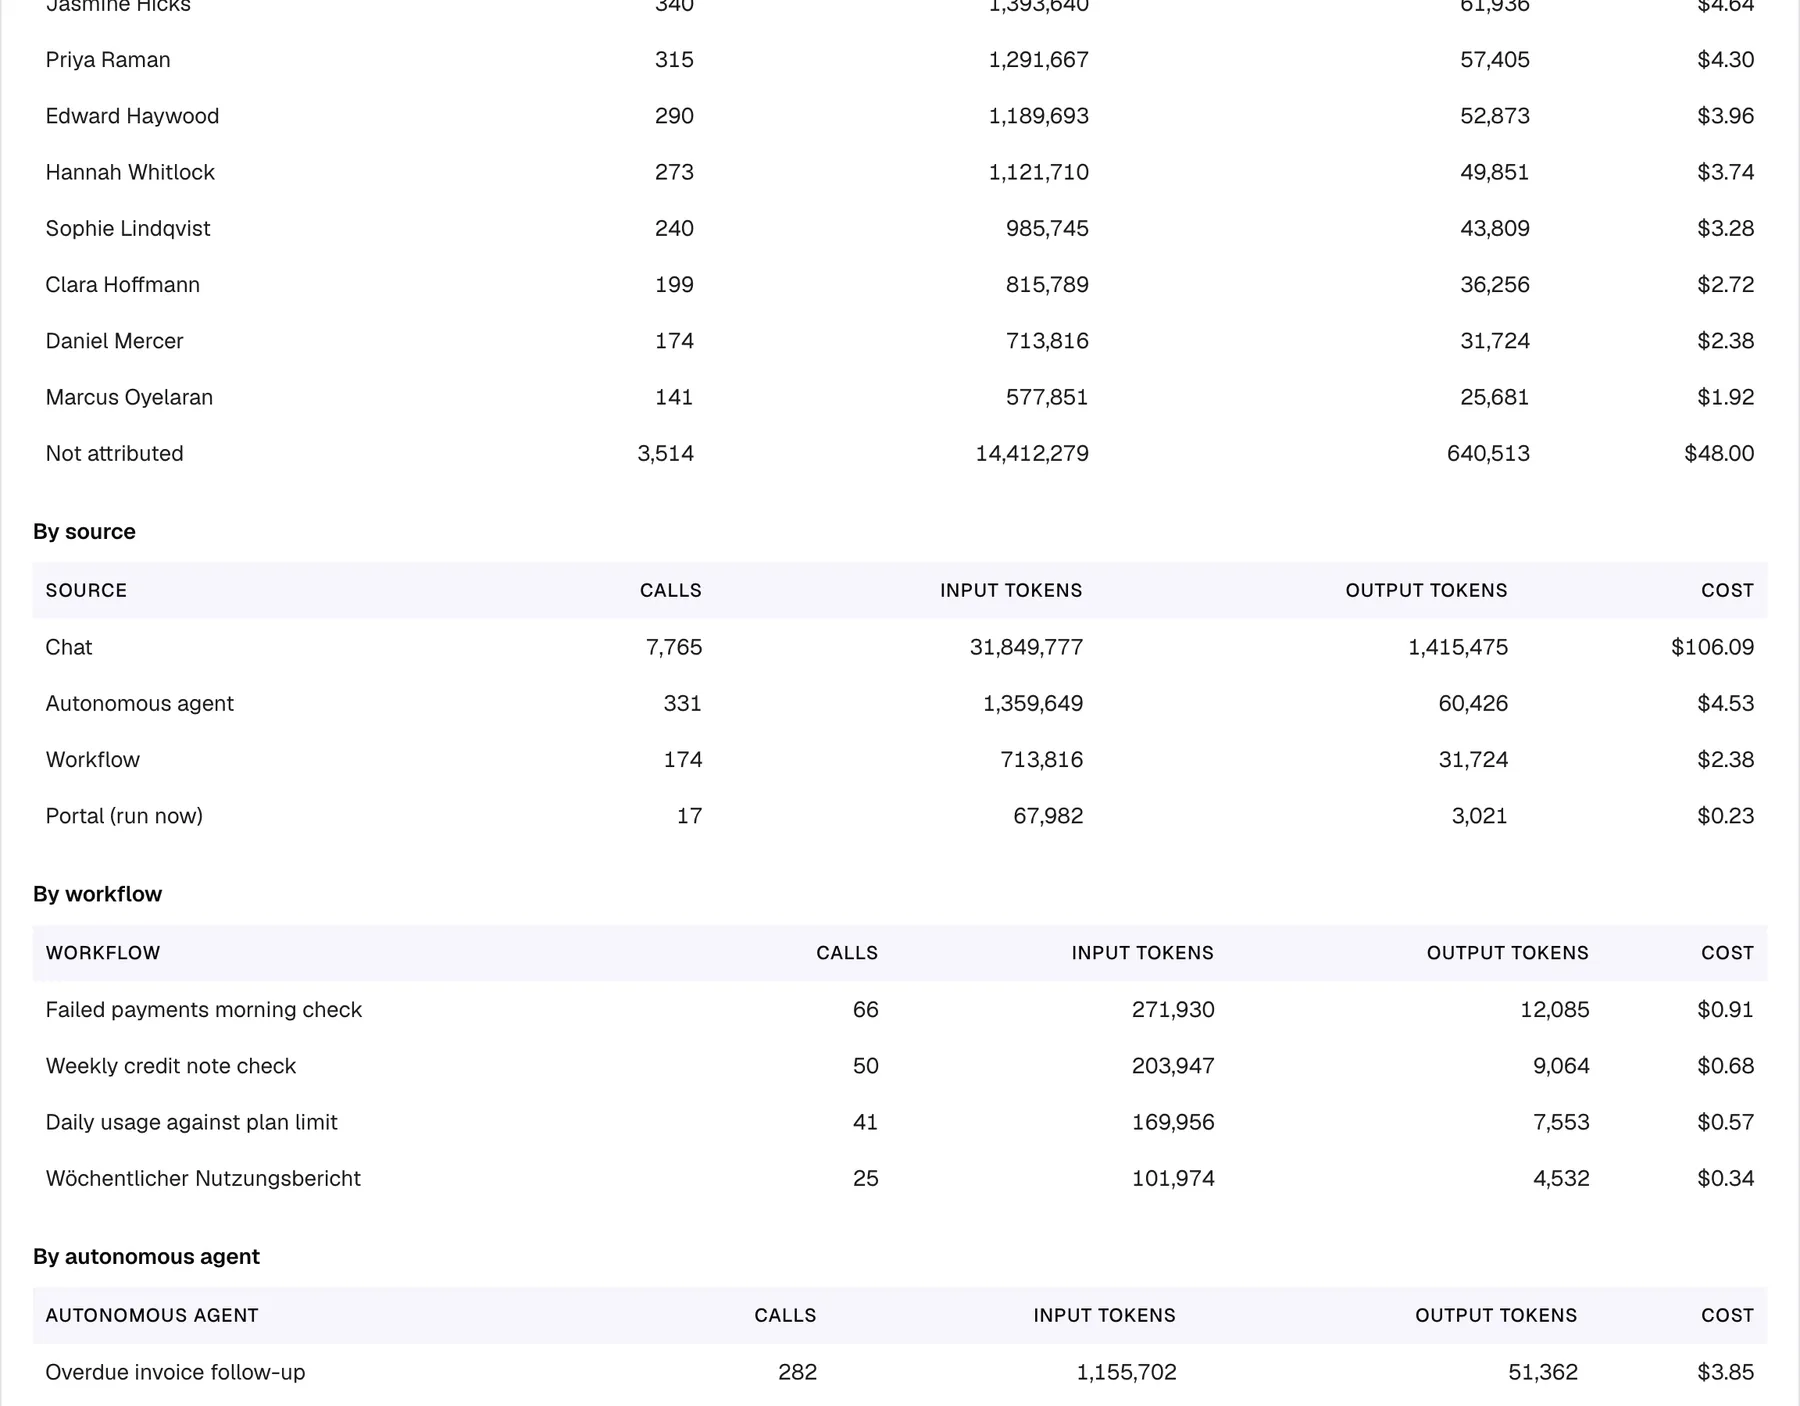Click the '1,155,702' input tokens value
1800x1406 pixels.
pos(1126,1372)
